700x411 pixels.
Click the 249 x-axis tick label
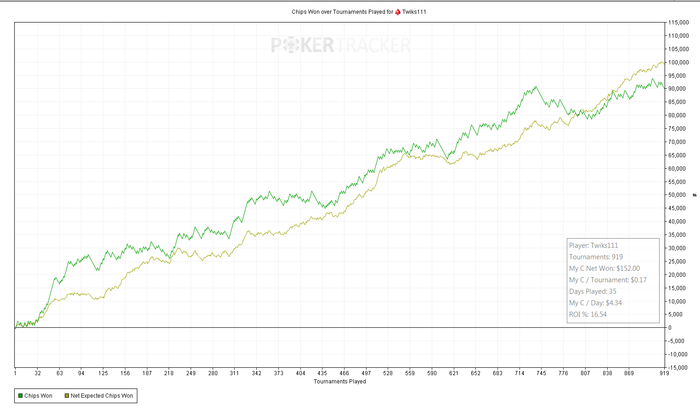tap(191, 373)
